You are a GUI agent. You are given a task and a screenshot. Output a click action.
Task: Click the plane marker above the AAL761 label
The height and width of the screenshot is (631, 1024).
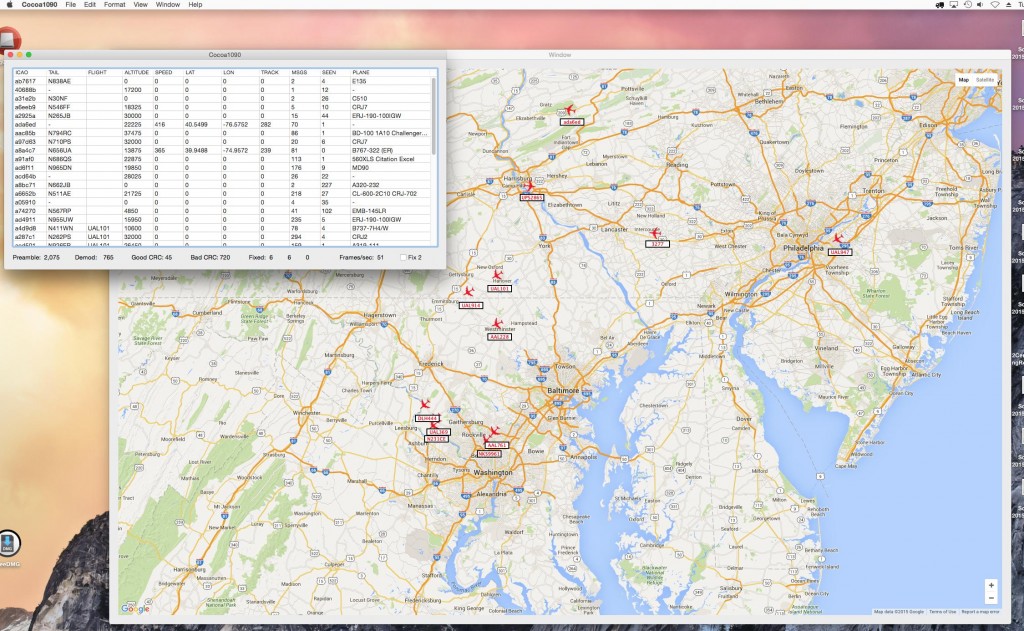494,432
